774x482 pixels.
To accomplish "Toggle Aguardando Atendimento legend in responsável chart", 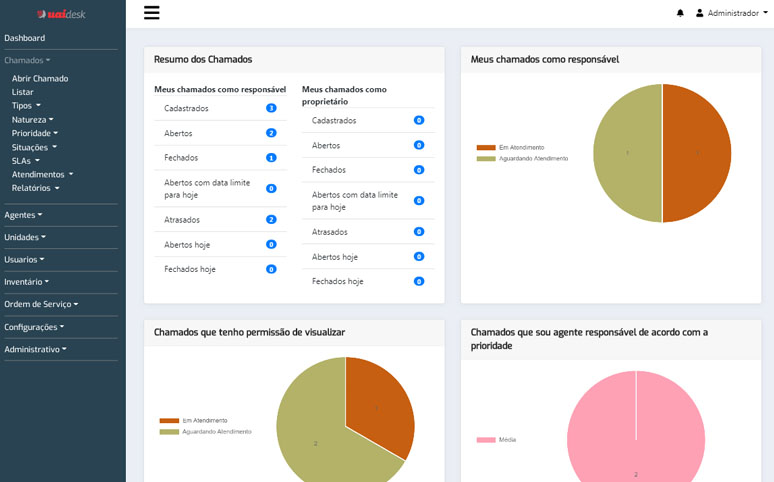I will click(523, 158).
